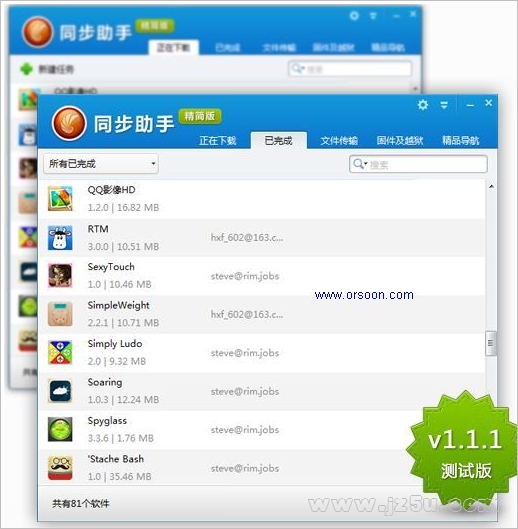The image size is (518, 529).
Task: Focus the search field in front window
Action: [x=418, y=164]
